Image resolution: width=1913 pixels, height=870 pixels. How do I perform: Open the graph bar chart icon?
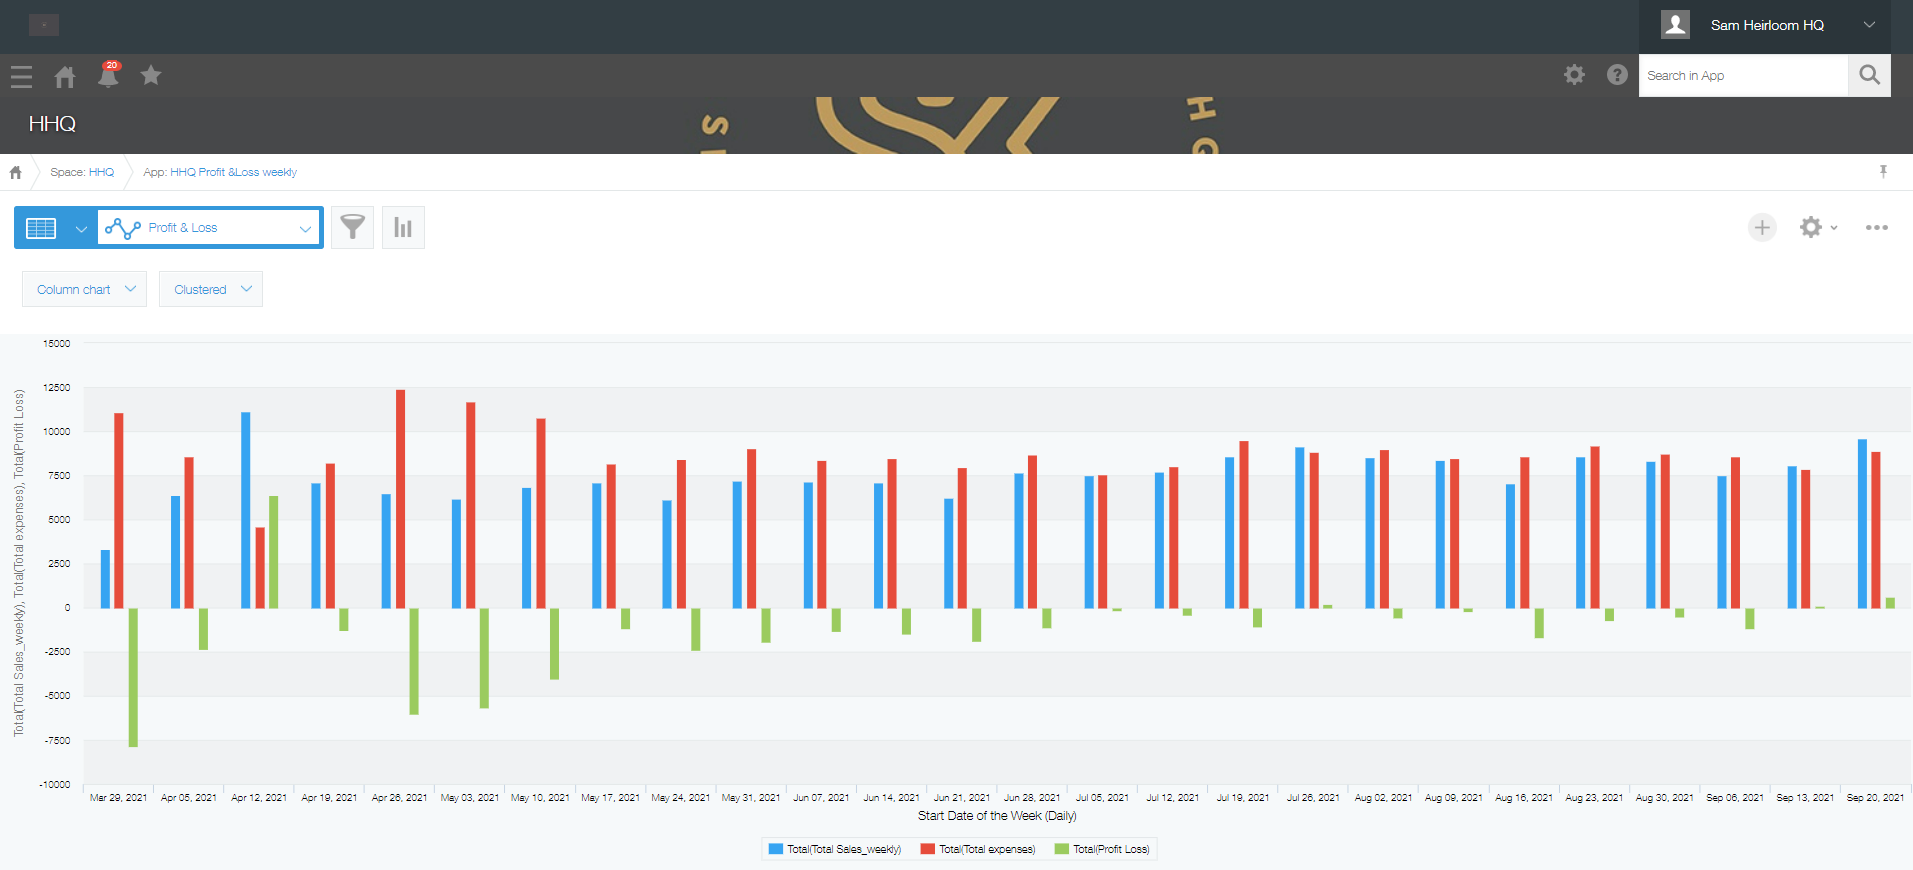point(403,228)
